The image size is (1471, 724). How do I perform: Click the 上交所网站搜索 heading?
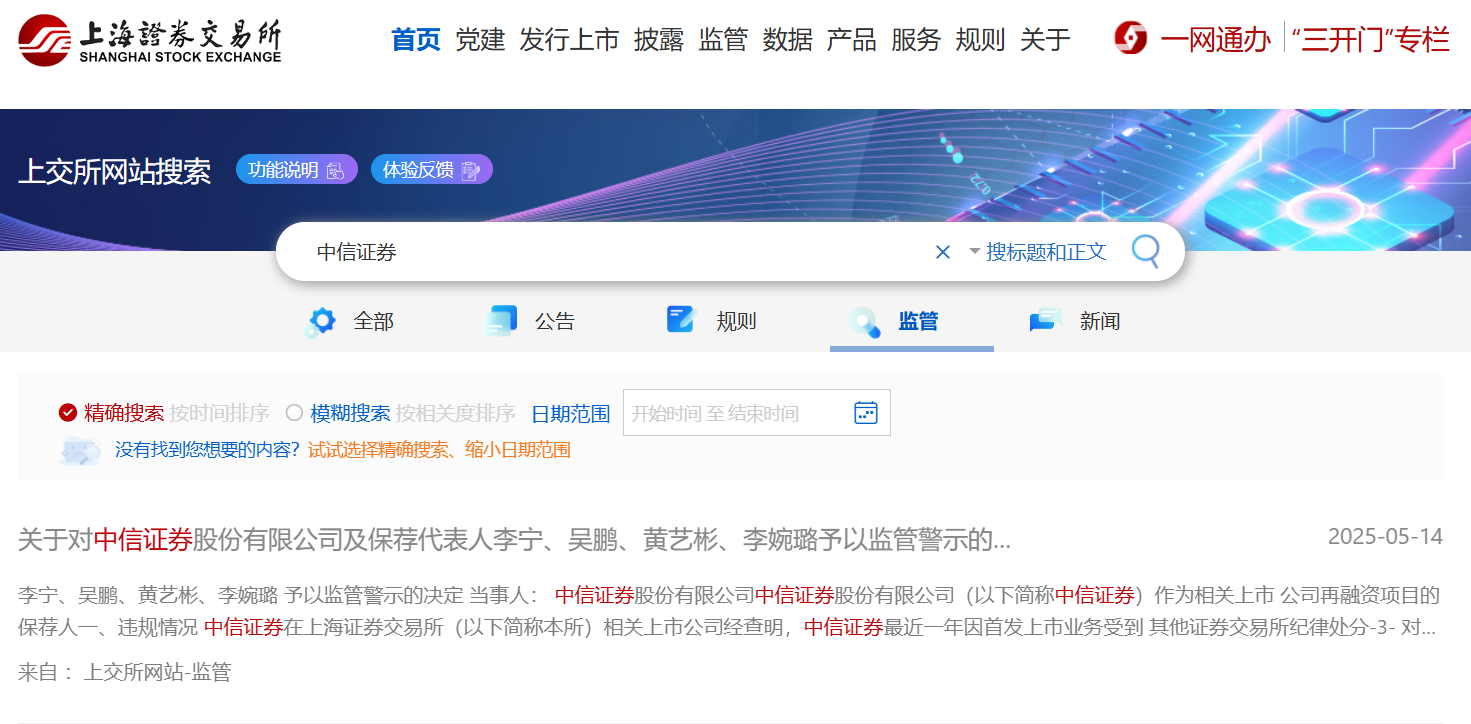pos(114,171)
